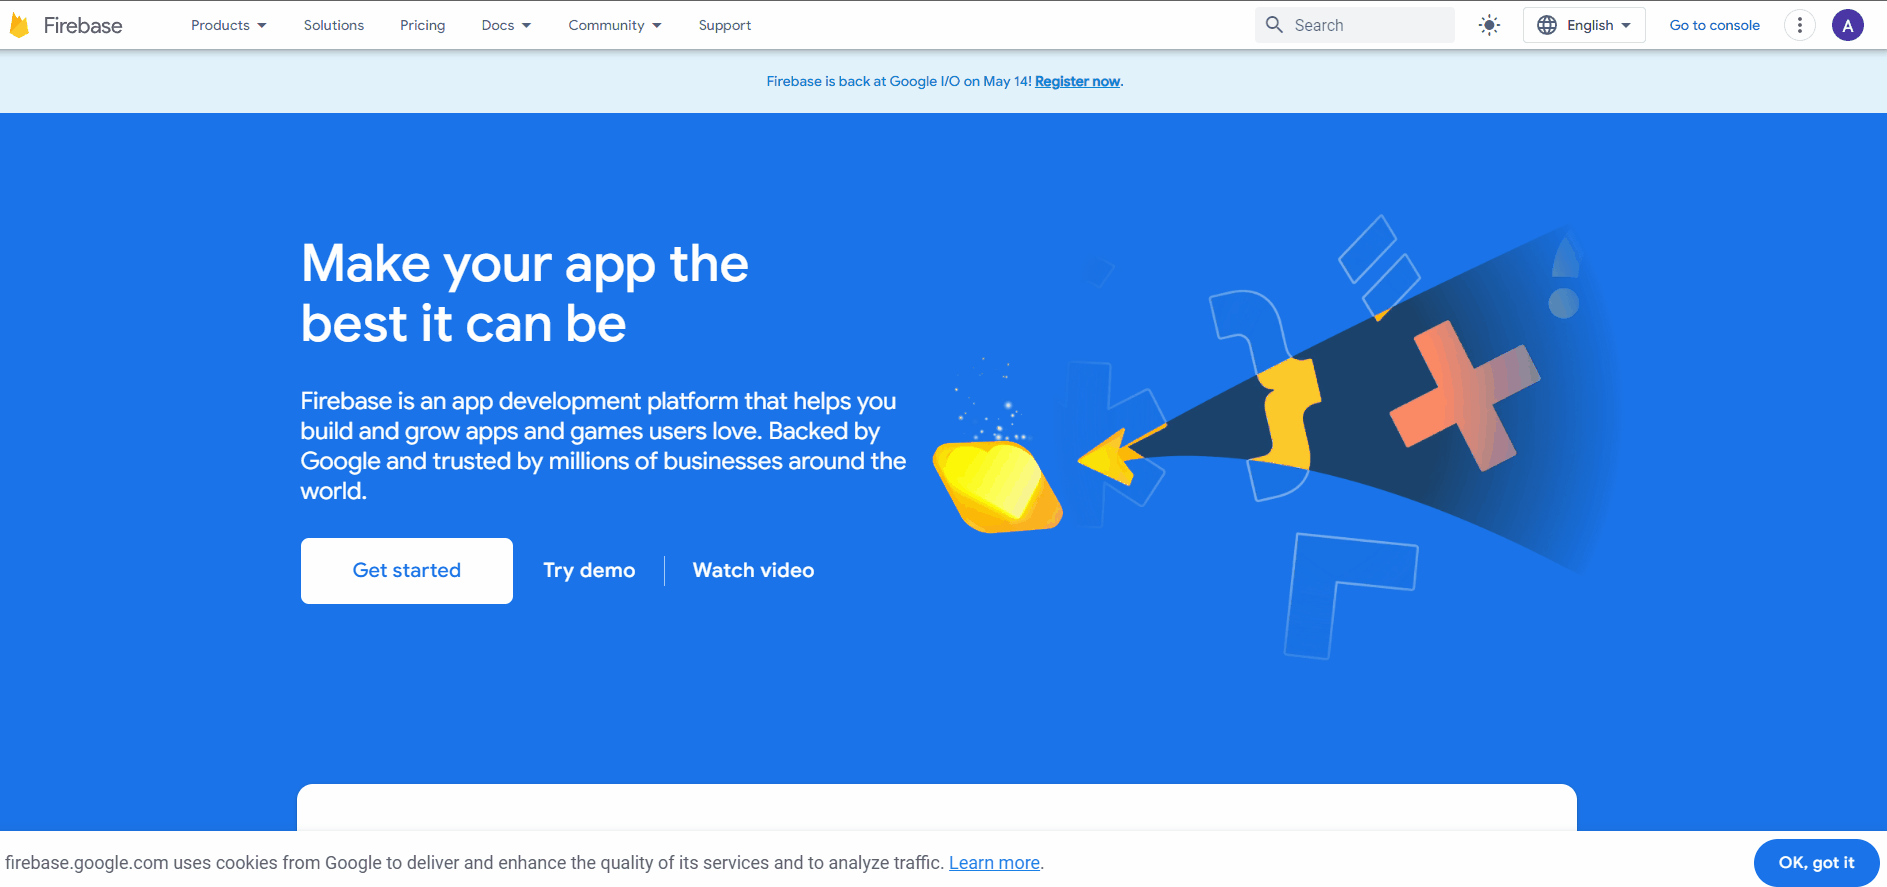
Task: Open the English language selector
Action: click(x=1584, y=25)
